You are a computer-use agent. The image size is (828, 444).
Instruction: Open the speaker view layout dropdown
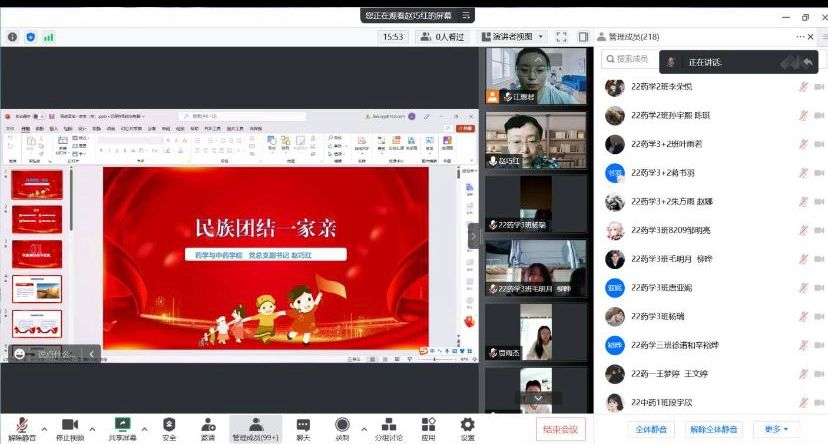point(516,37)
